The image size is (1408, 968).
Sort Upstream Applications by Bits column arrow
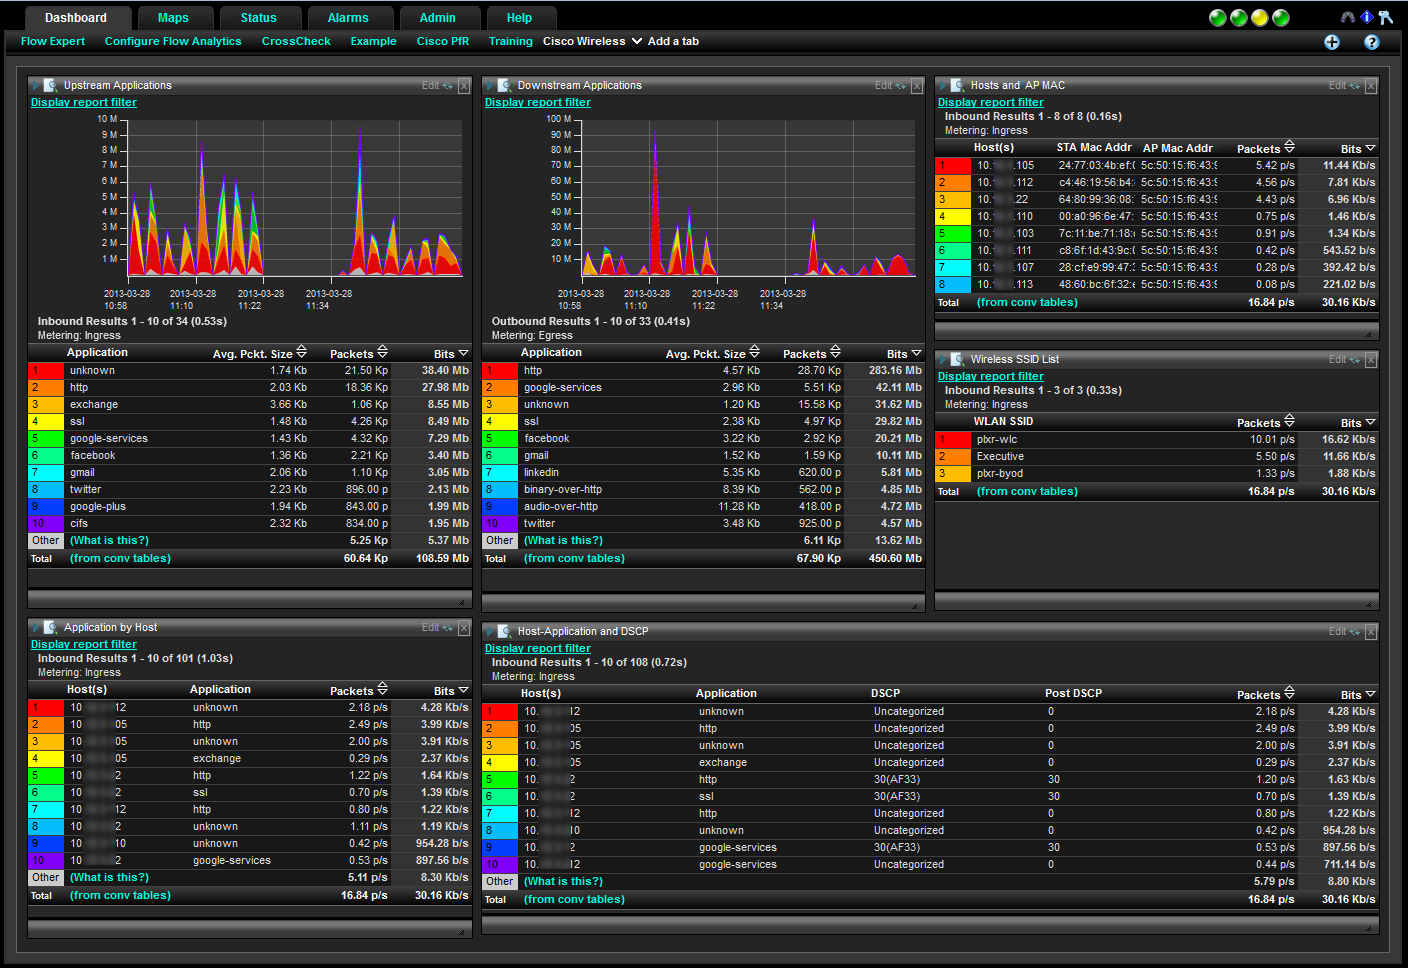[463, 353]
